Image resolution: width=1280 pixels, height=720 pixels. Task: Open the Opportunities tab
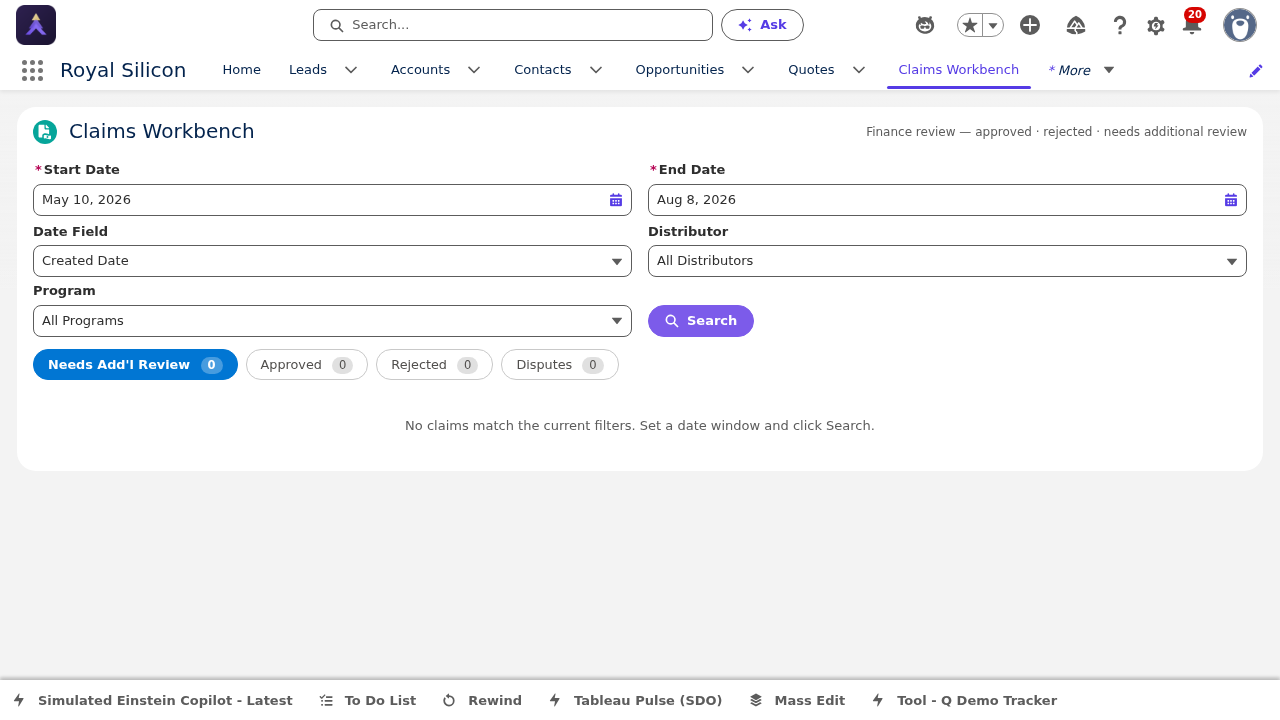pyautogui.click(x=680, y=70)
